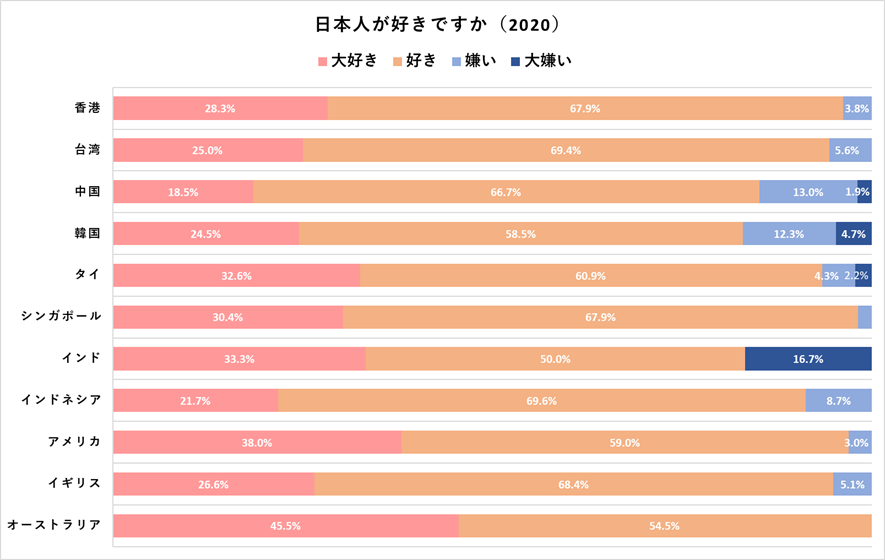Viewport: 885px width, 560px height.
Task: Select the 38.0% pink America segment
Action: point(257,443)
